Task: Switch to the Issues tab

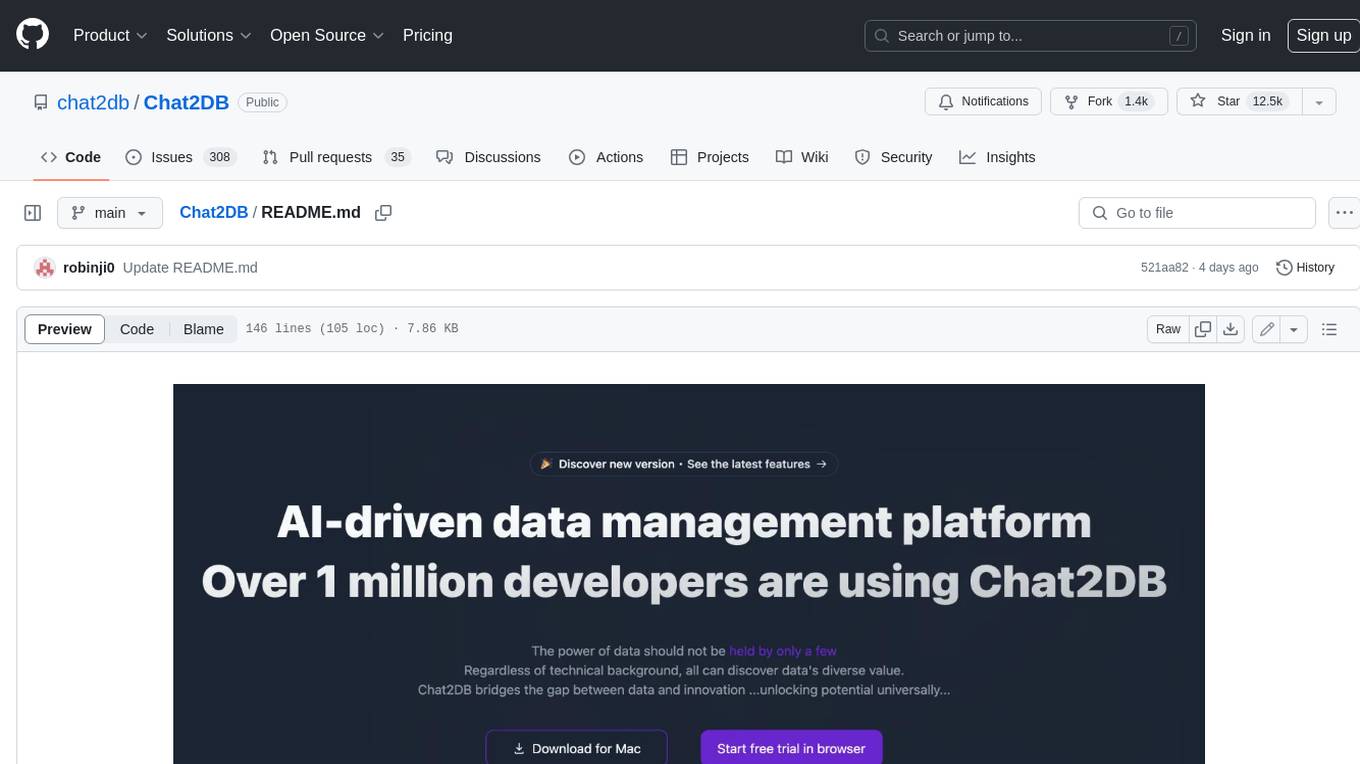Action: click(181, 157)
